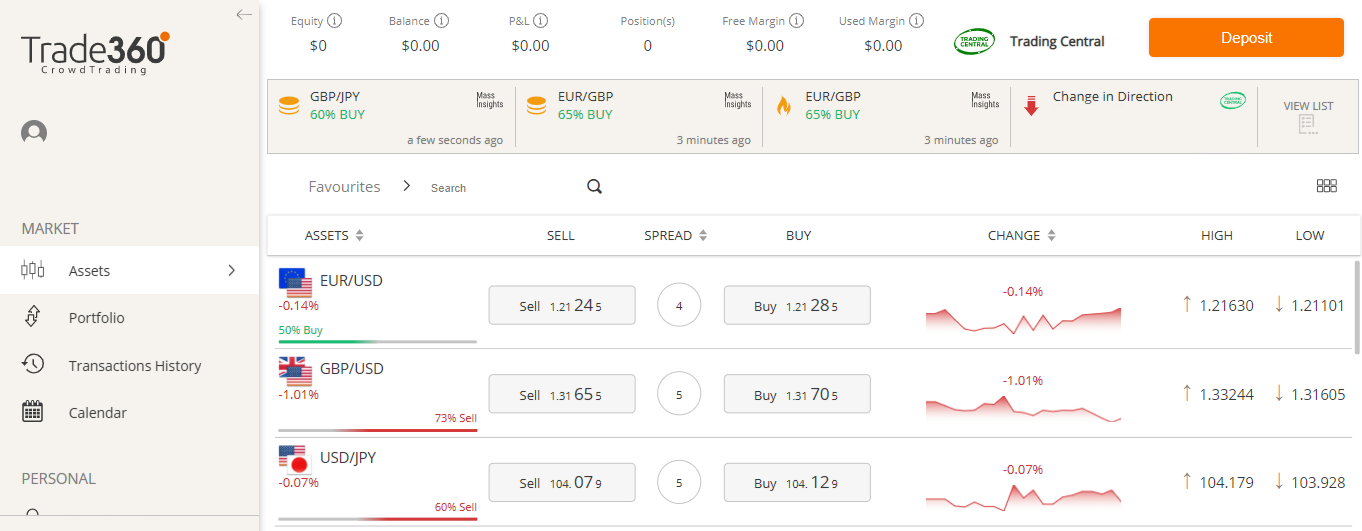Click Sell button for GBP/USD
This screenshot has height=531, width=1362.
(x=561, y=395)
